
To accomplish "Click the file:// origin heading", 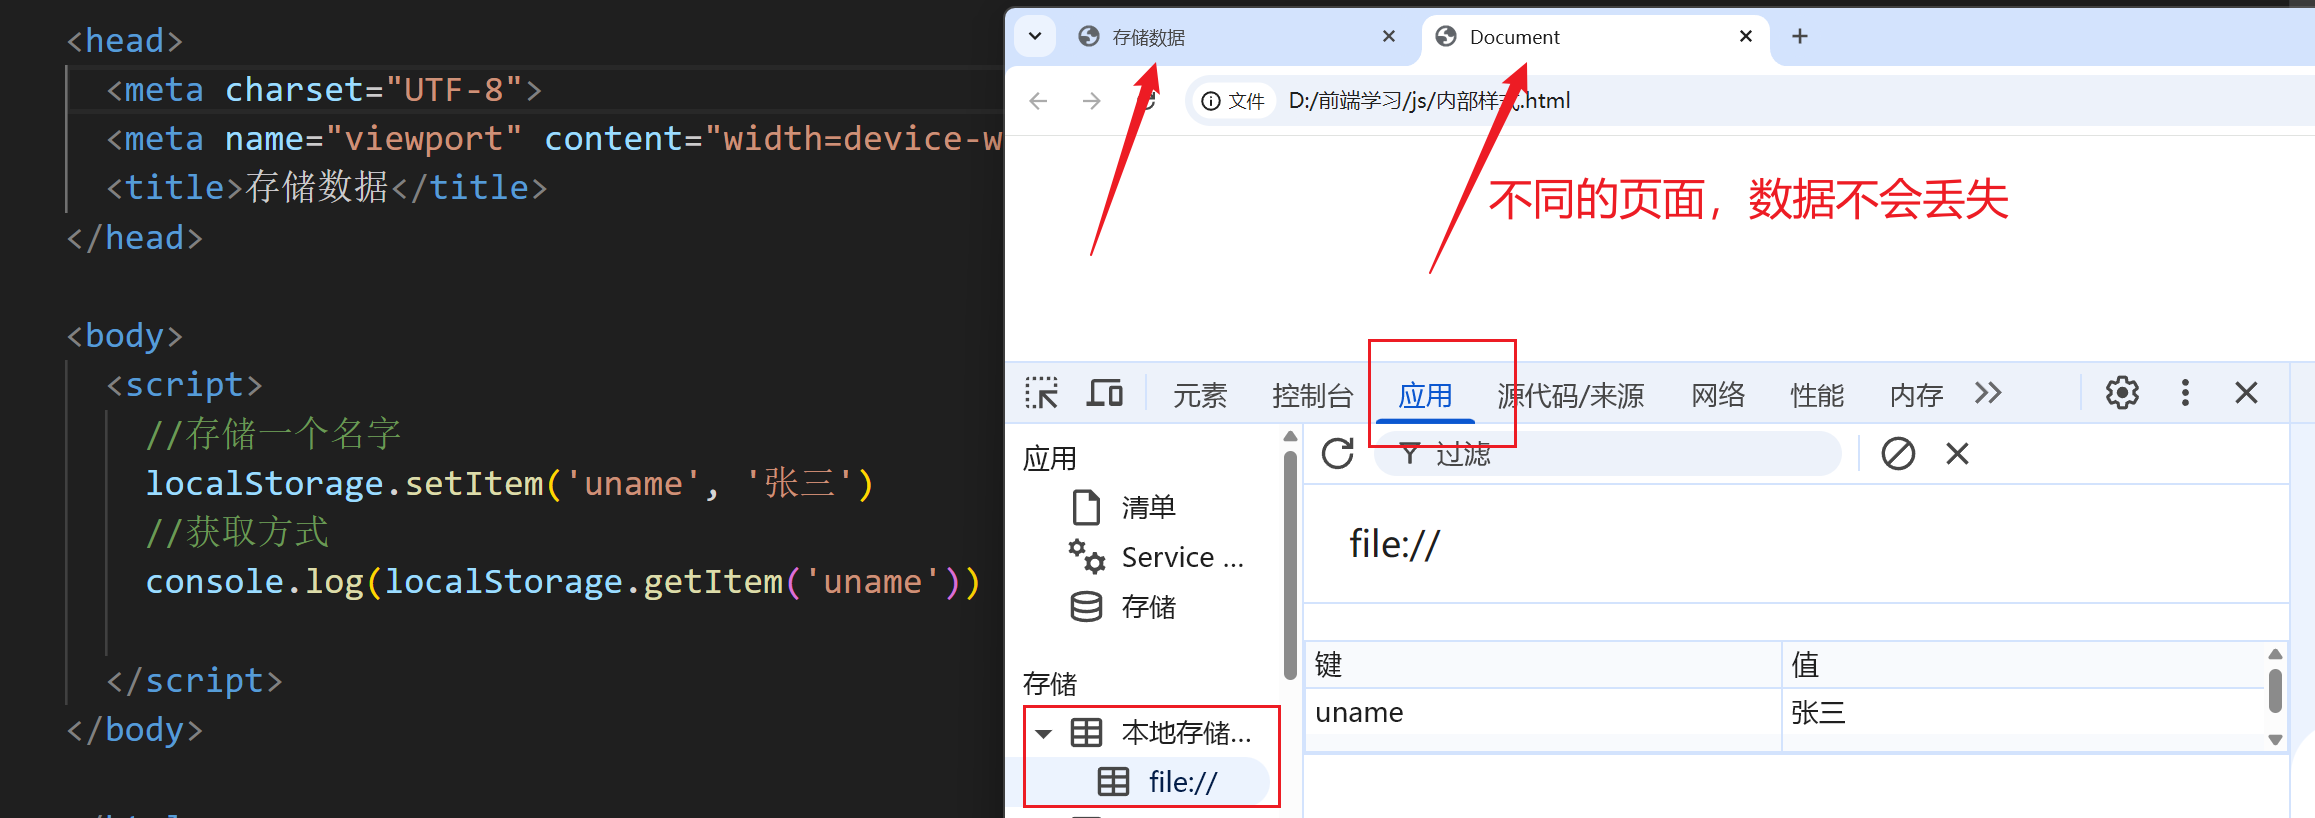I will [1395, 545].
